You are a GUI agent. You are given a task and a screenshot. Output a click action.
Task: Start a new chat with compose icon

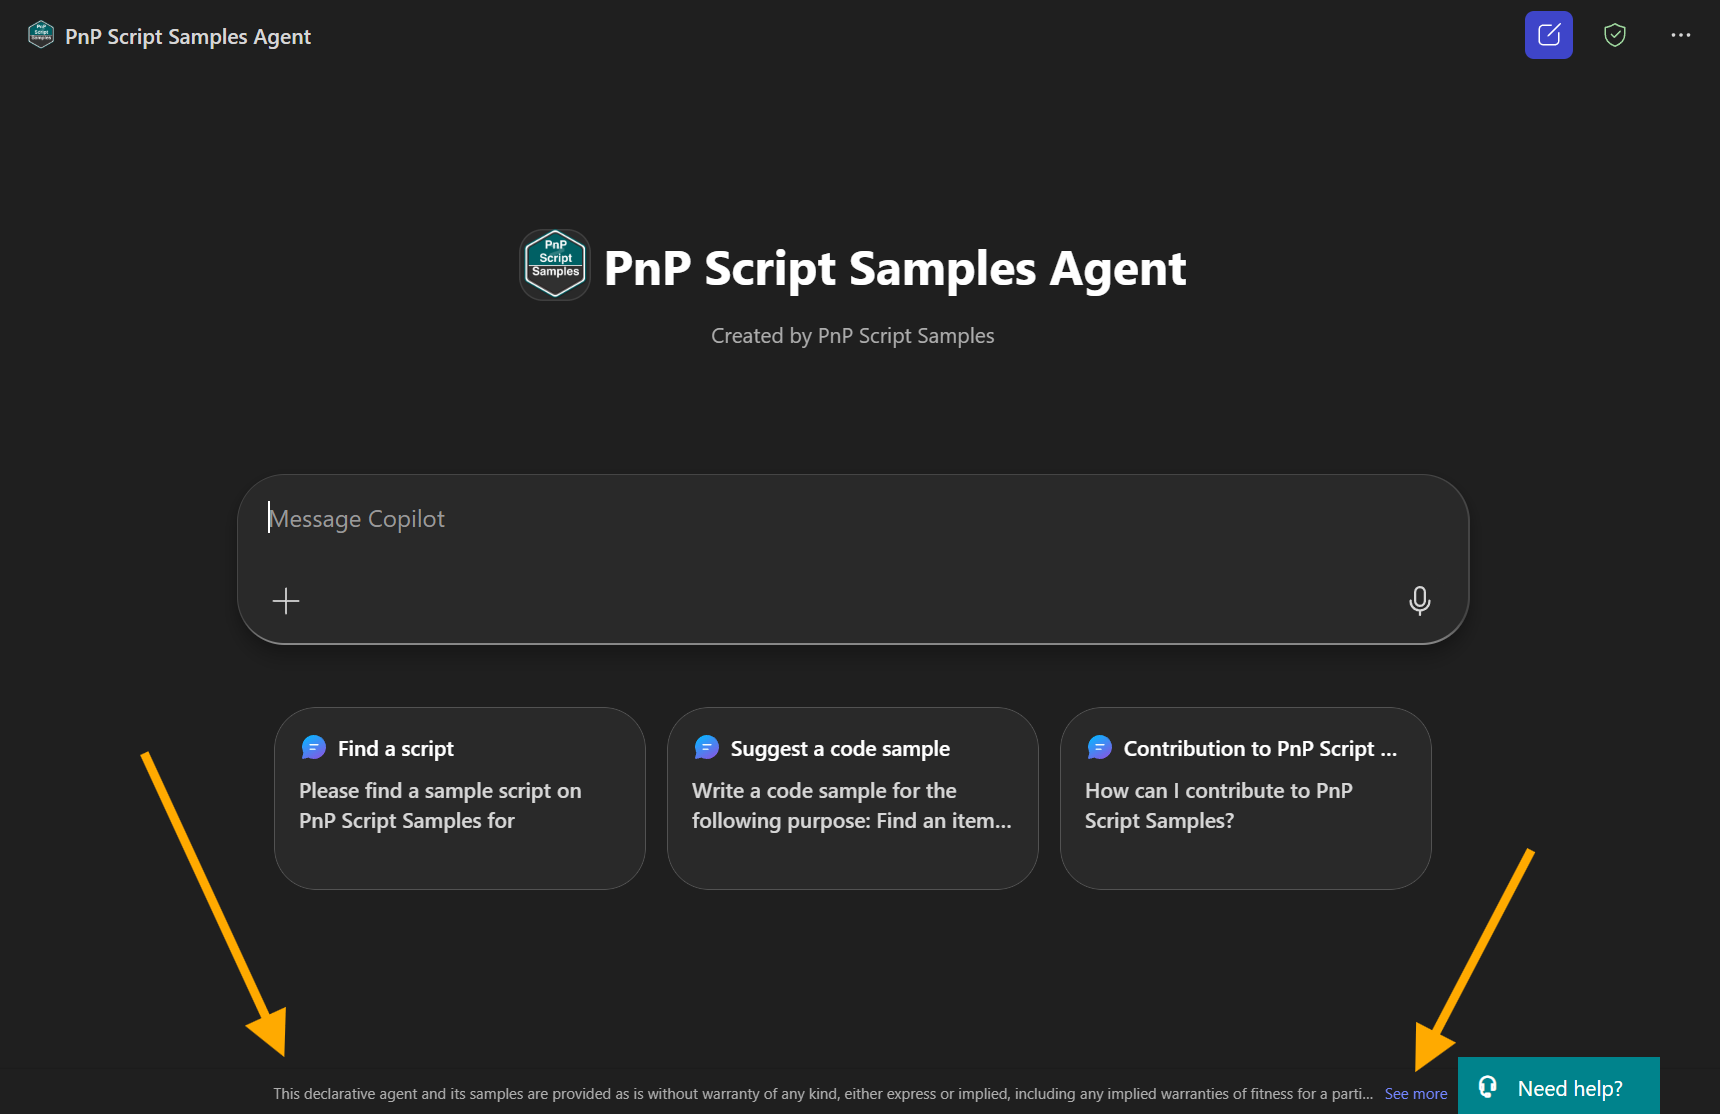[1548, 35]
